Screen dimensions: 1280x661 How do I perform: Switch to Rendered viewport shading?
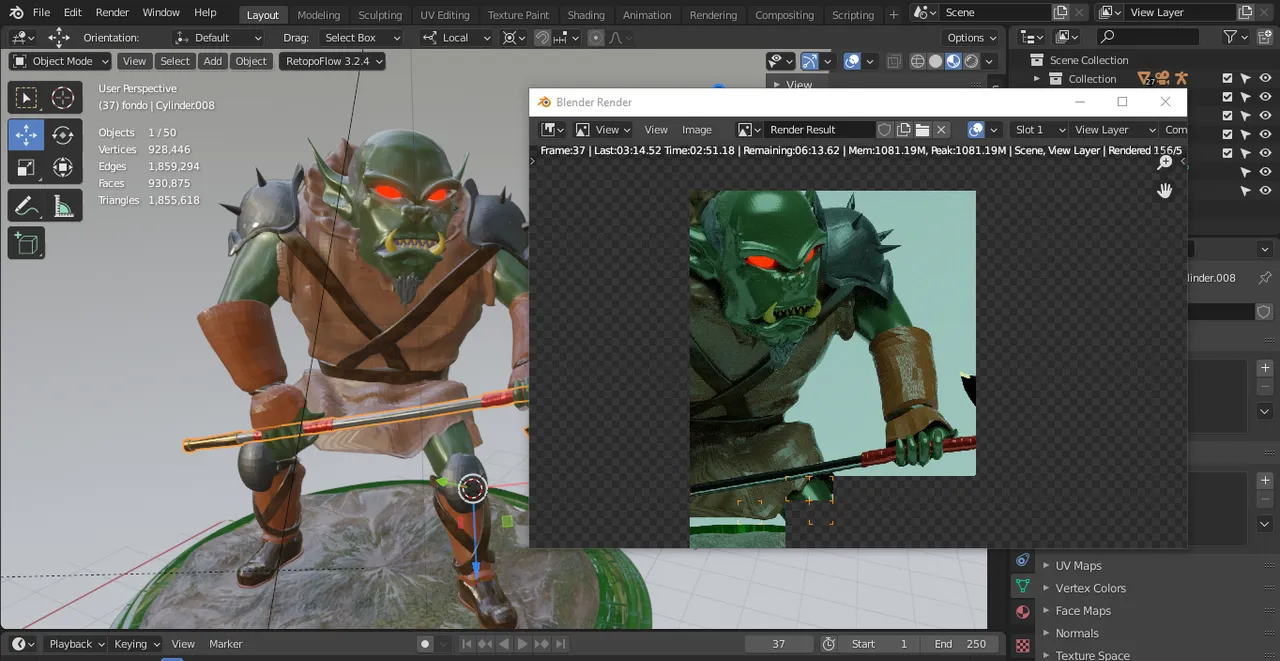[971, 61]
